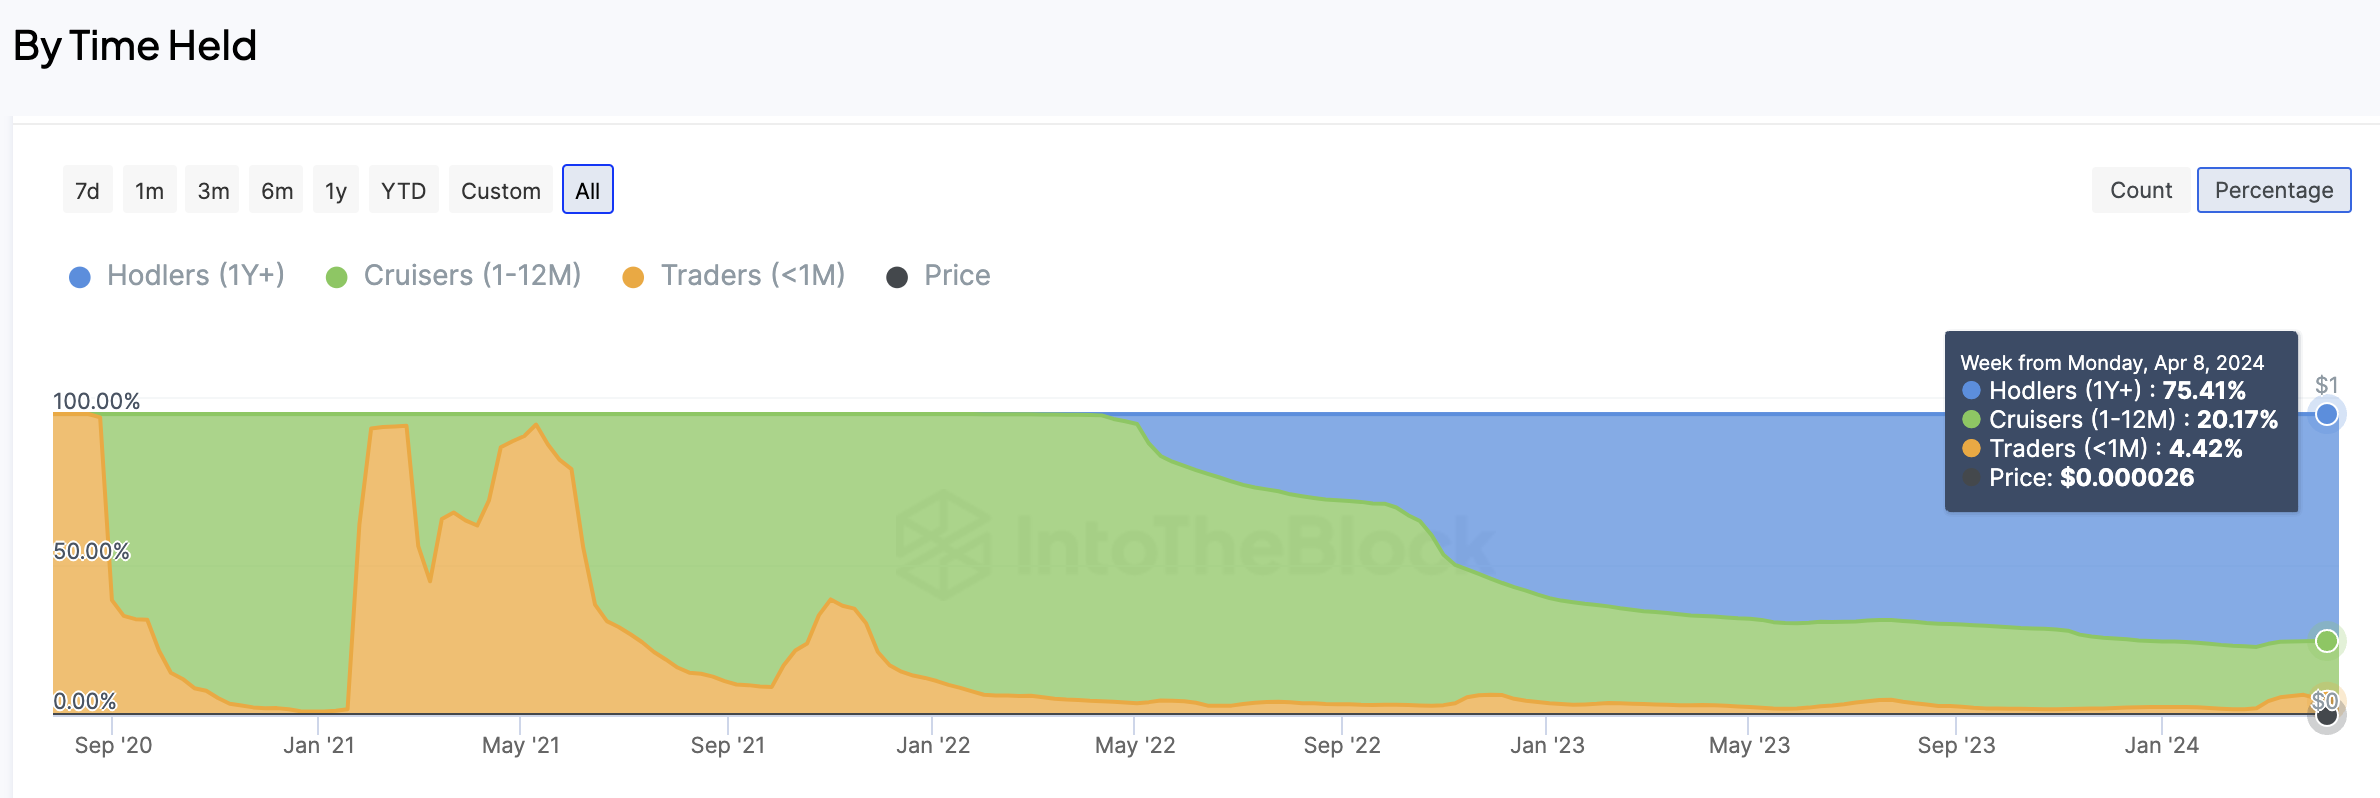The width and height of the screenshot is (2380, 798).
Task: Click the green Cruisers legend dot
Action: pyautogui.click(x=337, y=277)
